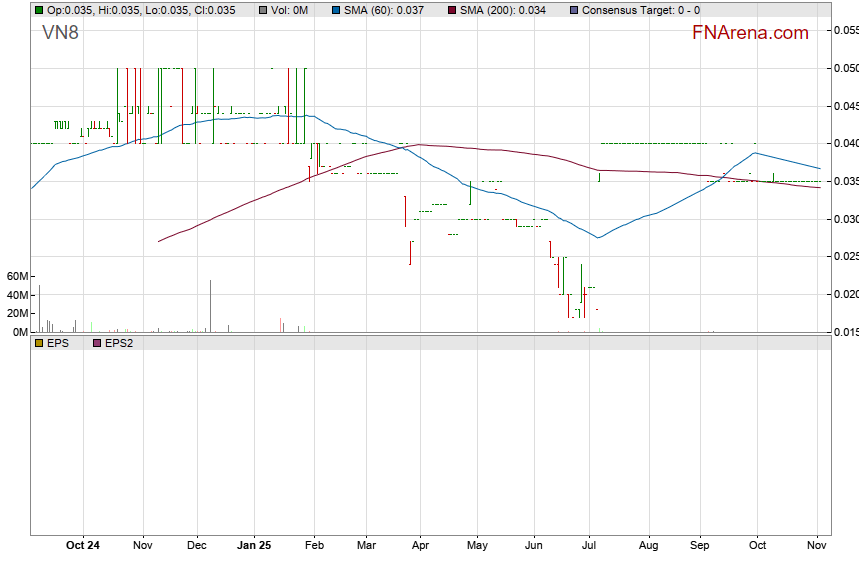Click the VN8 ticker label
Image resolution: width=859 pixels, height=566 pixels.
(x=61, y=34)
